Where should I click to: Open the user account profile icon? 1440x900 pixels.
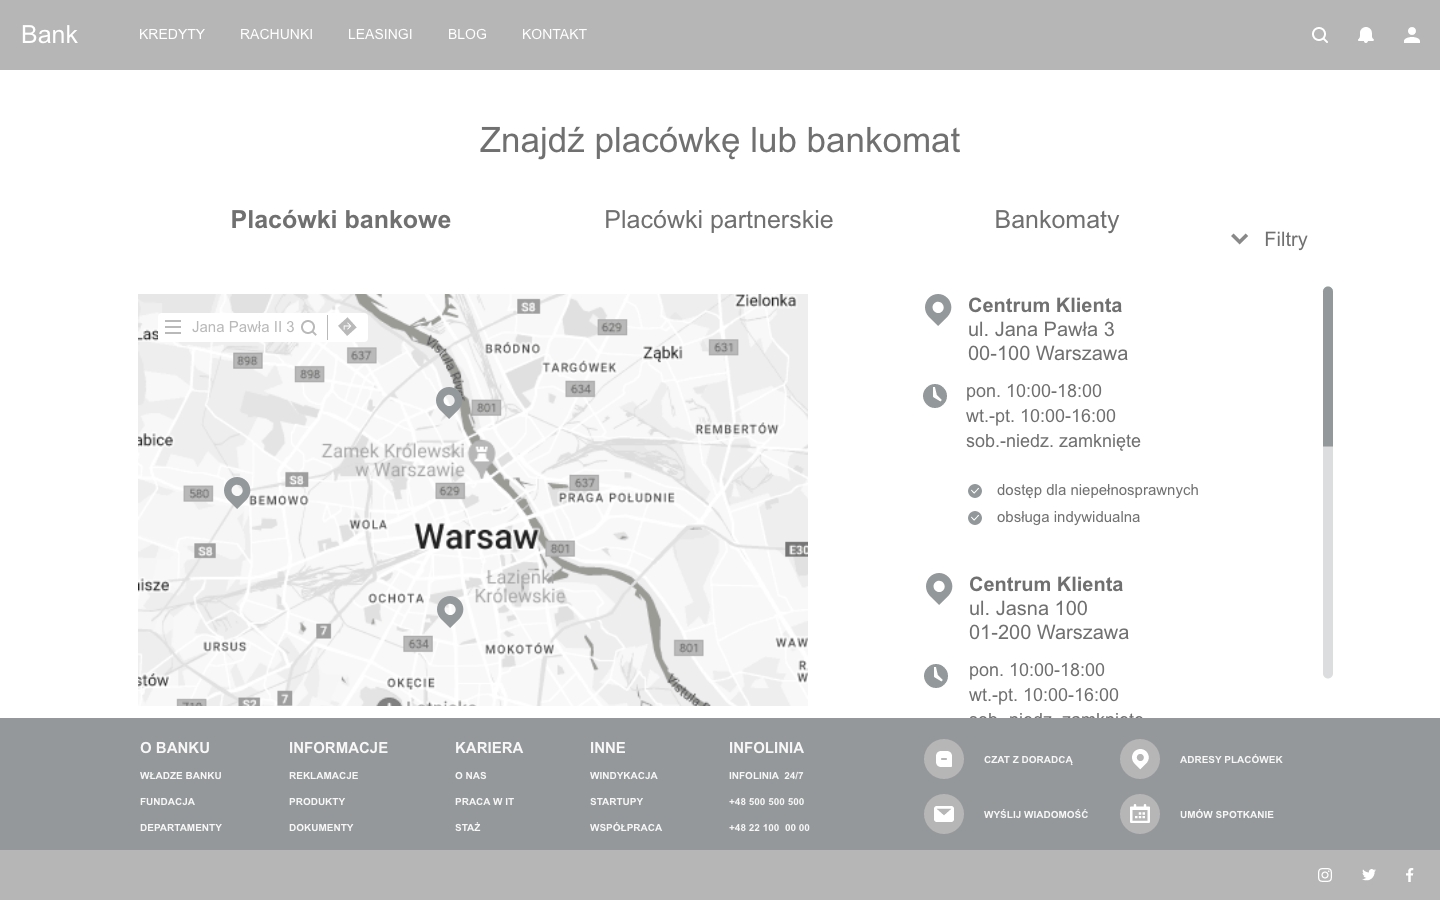click(x=1412, y=35)
